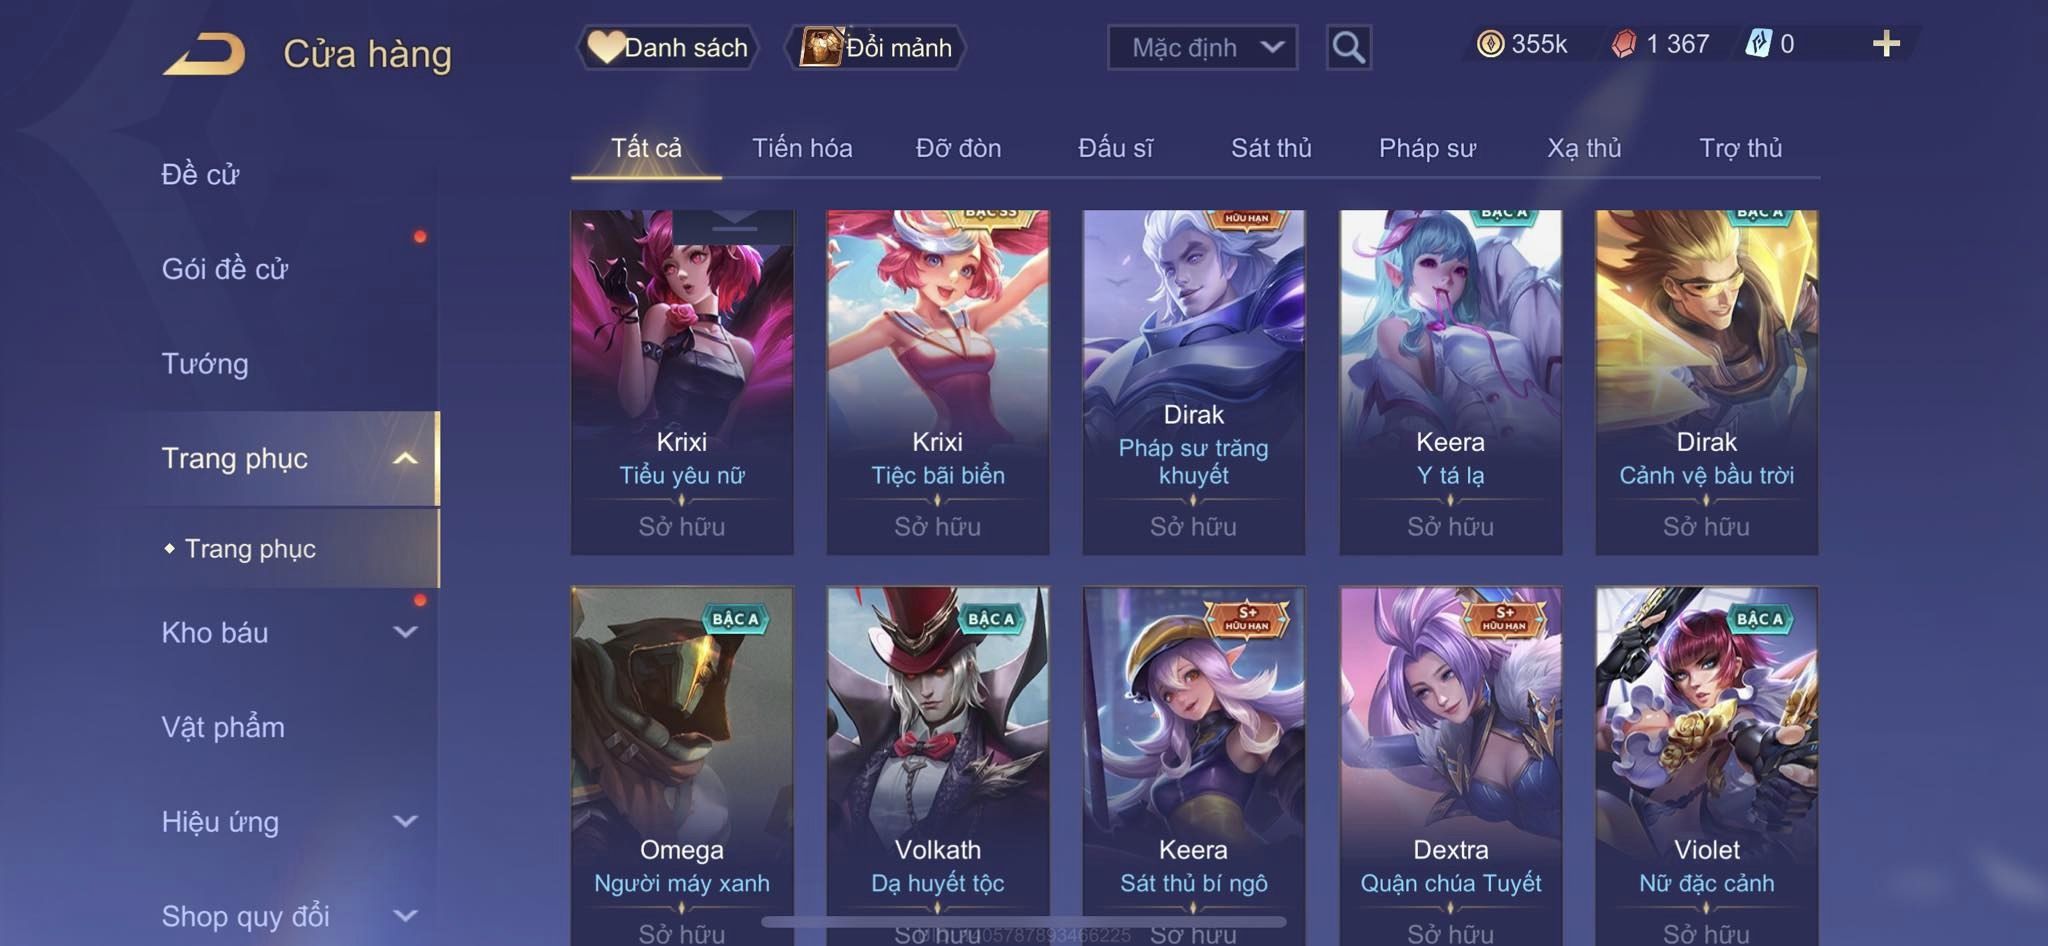This screenshot has width=2048, height=946.
Task: Collapse the Trang phục sidebar section
Action: click(405, 459)
